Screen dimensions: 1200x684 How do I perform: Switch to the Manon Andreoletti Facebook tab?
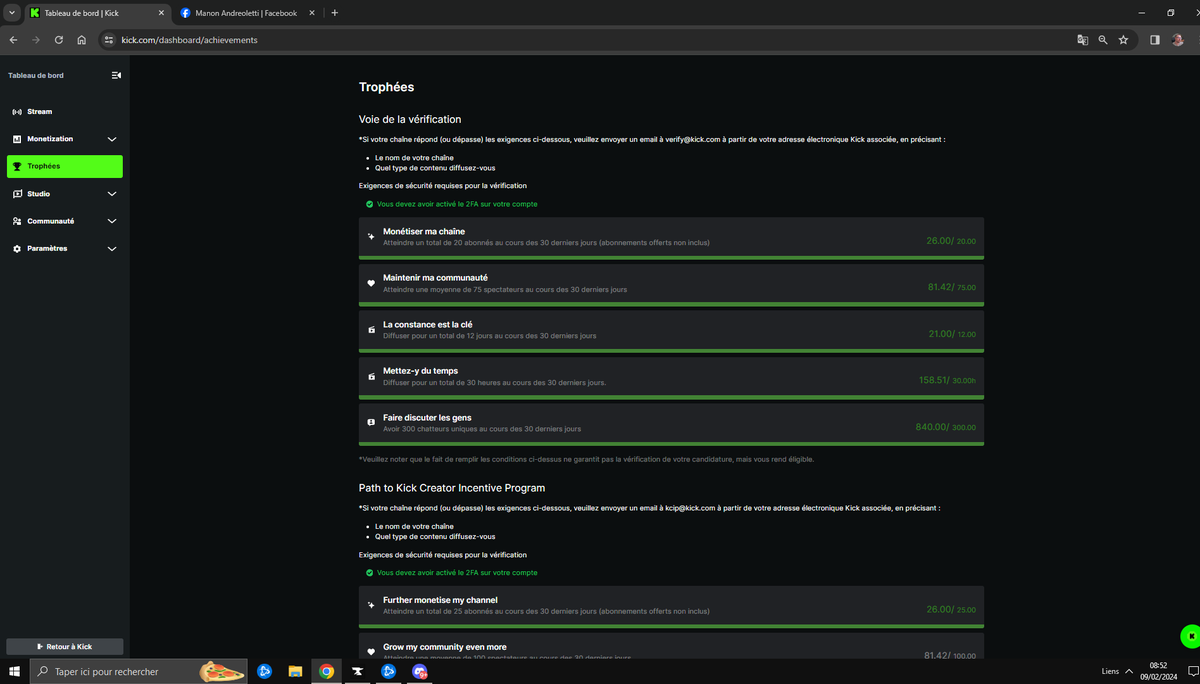click(245, 13)
